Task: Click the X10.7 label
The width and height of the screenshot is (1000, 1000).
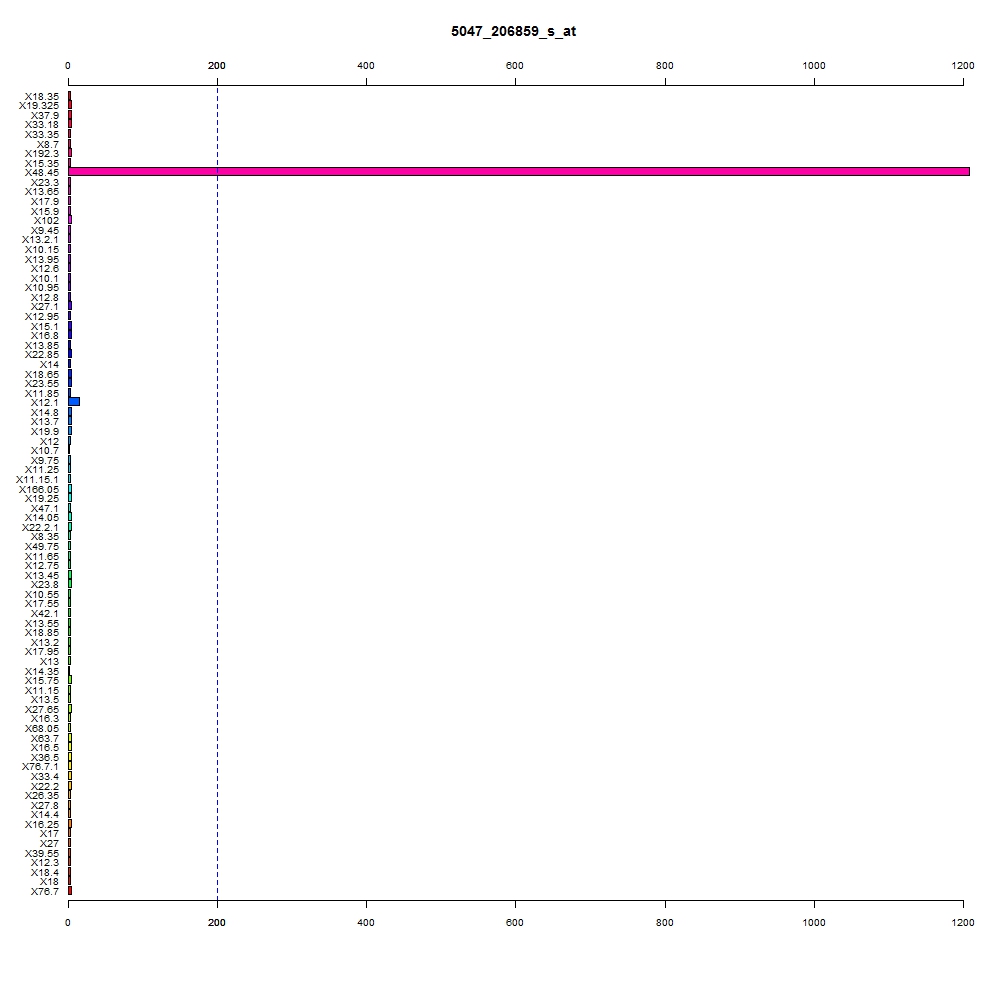Action: [x=45, y=451]
